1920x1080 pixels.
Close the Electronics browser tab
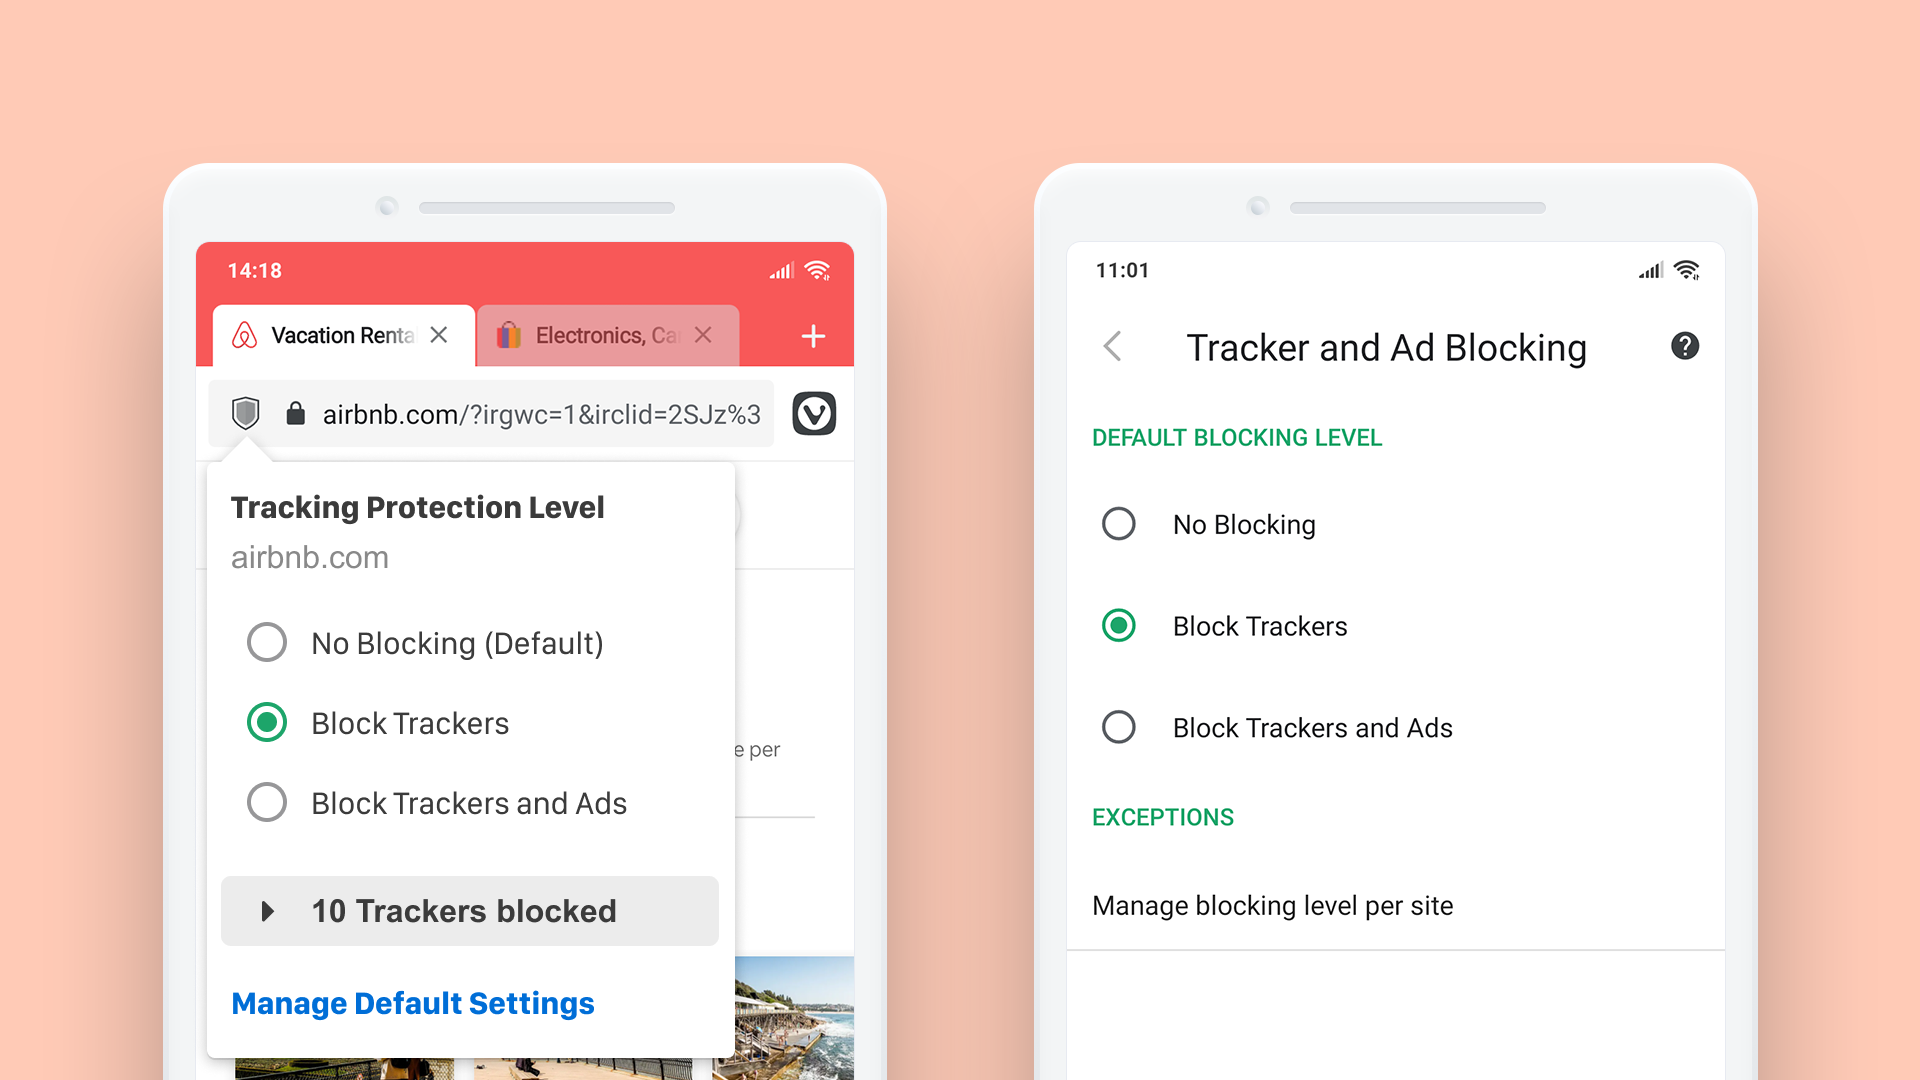click(x=705, y=334)
